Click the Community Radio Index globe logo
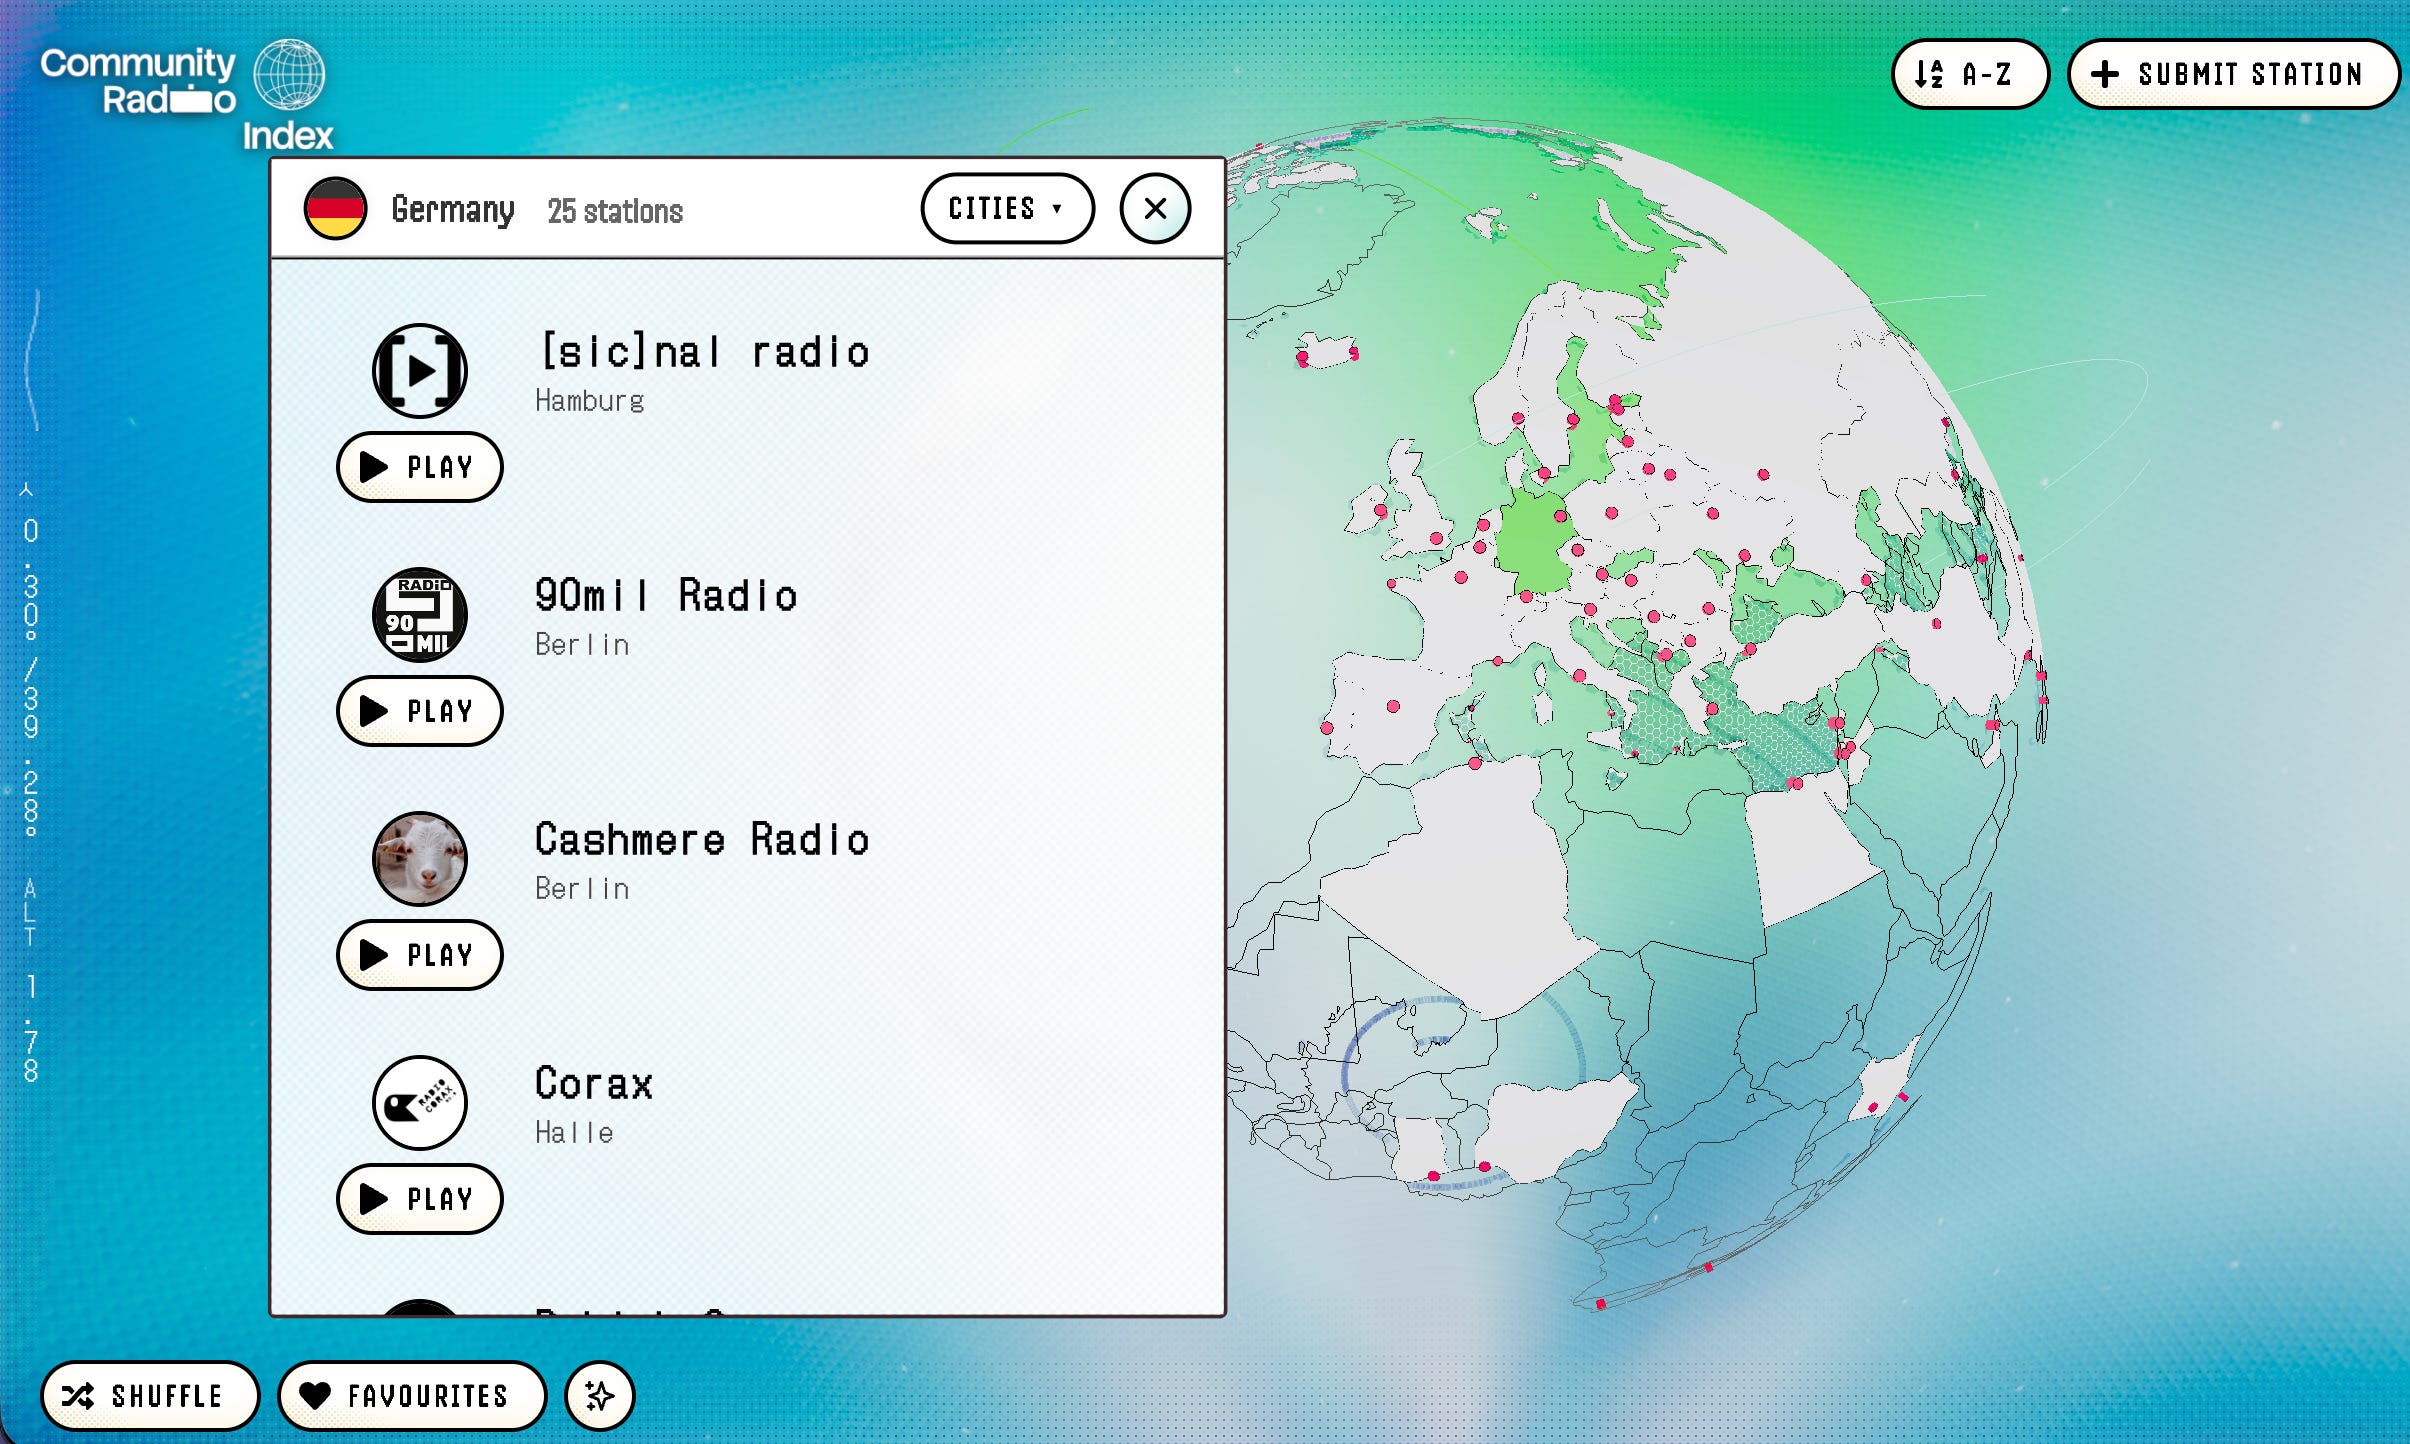 click(288, 74)
